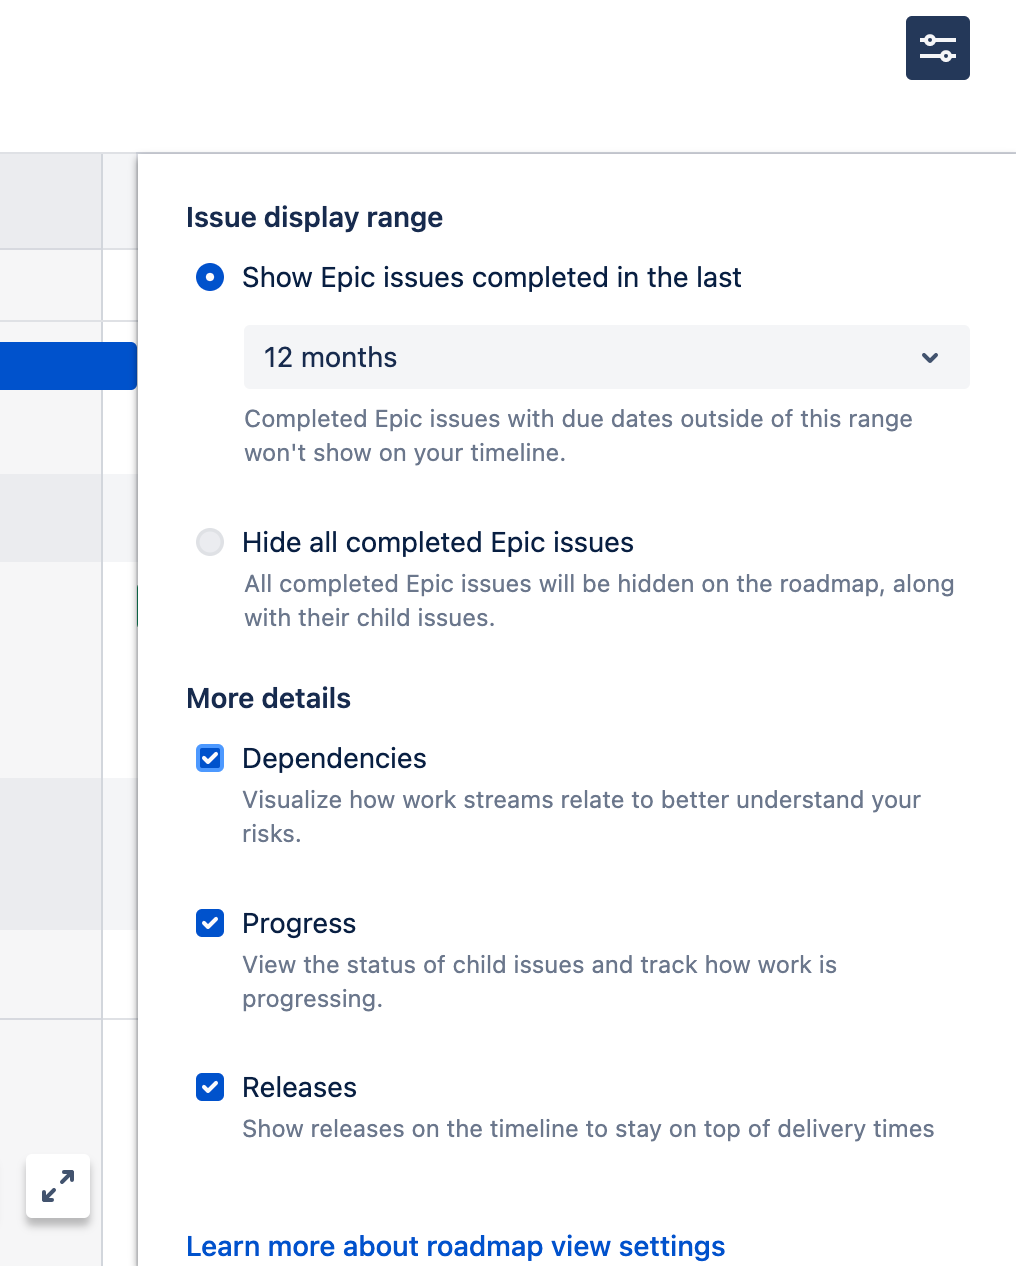This screenshot has height=1266, width=1016.
Task: Click the 'More details' section heading
Action: 268,698
